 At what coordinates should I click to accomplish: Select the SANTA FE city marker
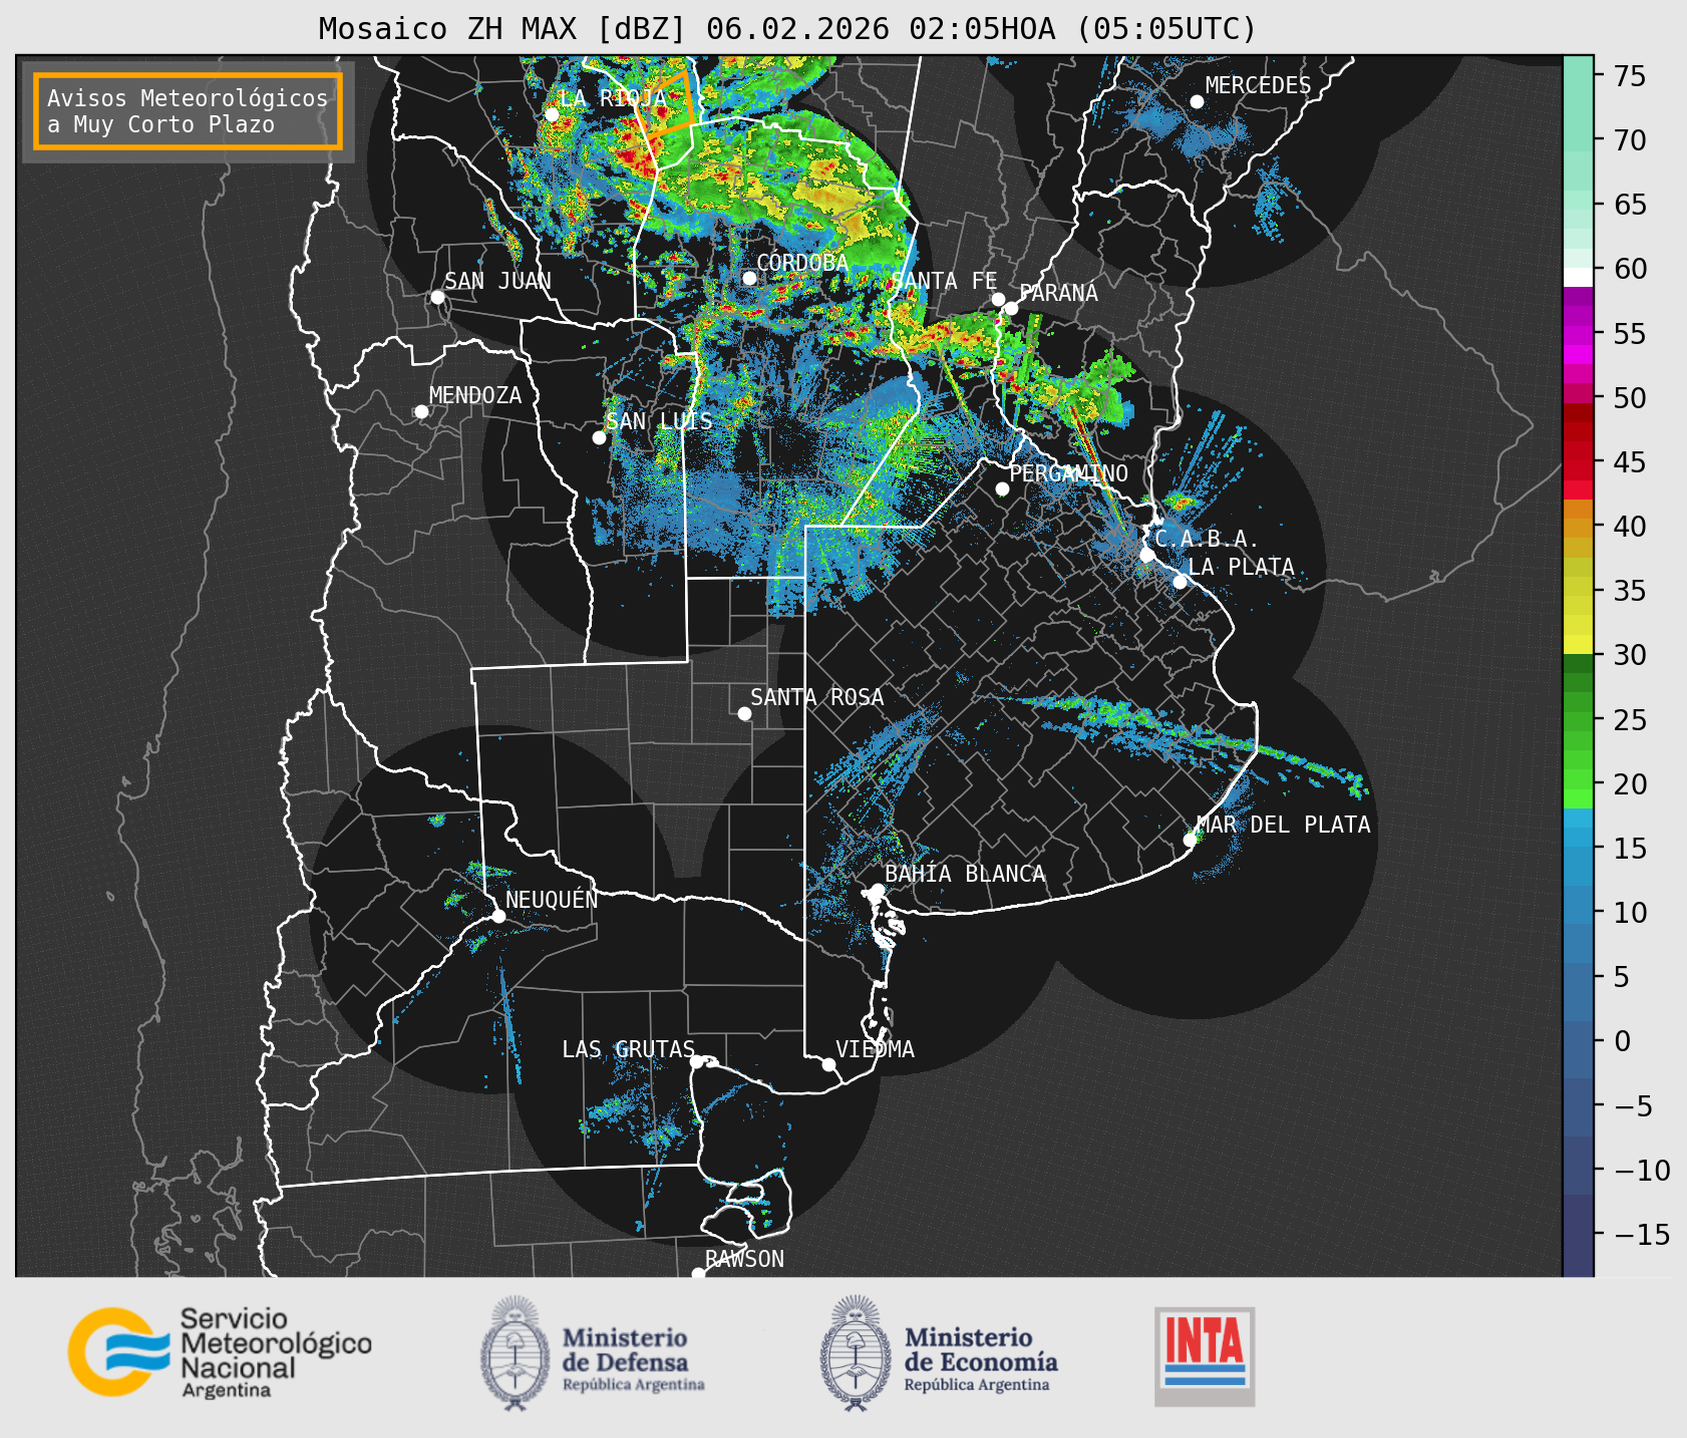click(998, 299)
